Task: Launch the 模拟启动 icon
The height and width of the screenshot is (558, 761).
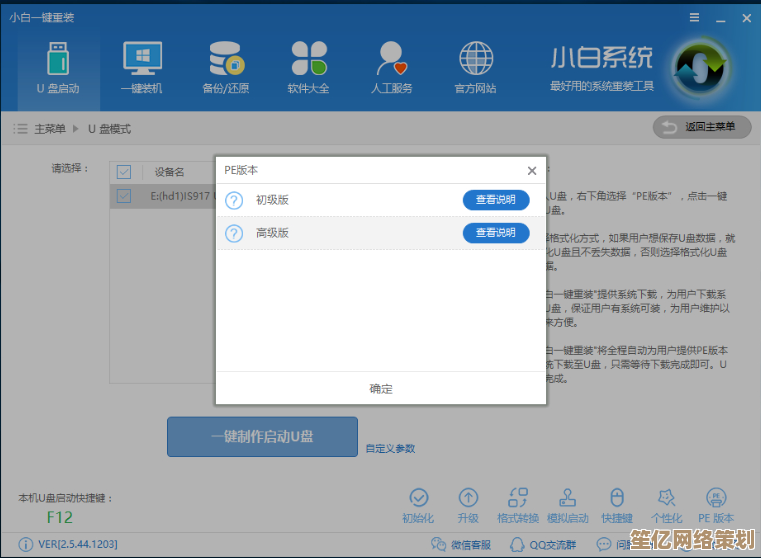Action: [567, 498]
